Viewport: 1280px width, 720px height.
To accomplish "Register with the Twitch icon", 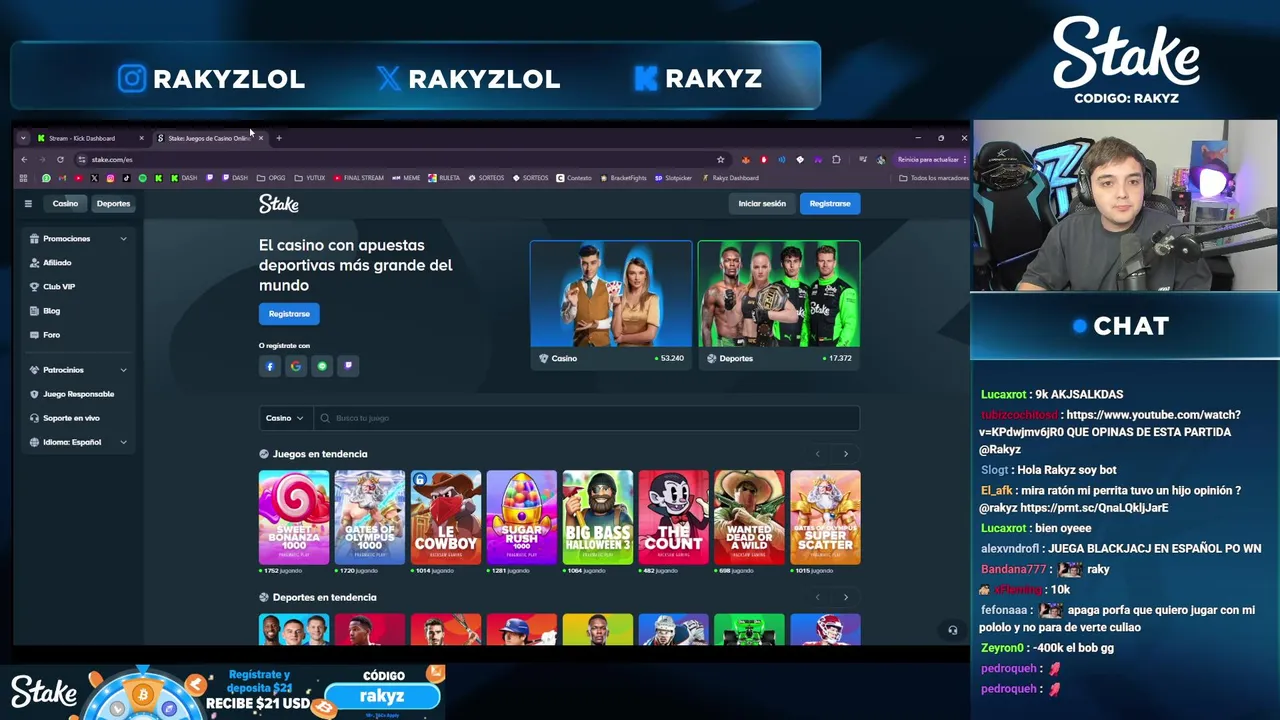I will (348, 366).
